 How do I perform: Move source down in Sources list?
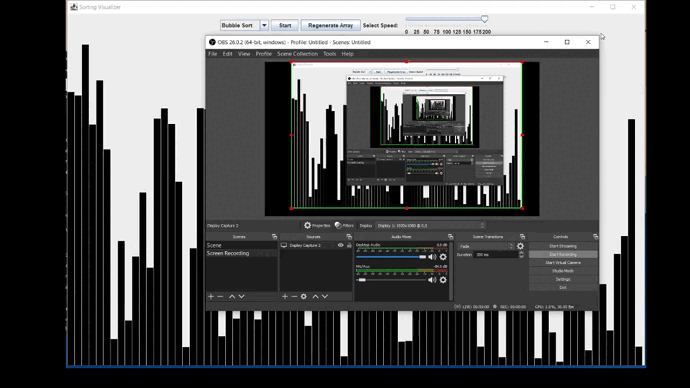point(325,296)
